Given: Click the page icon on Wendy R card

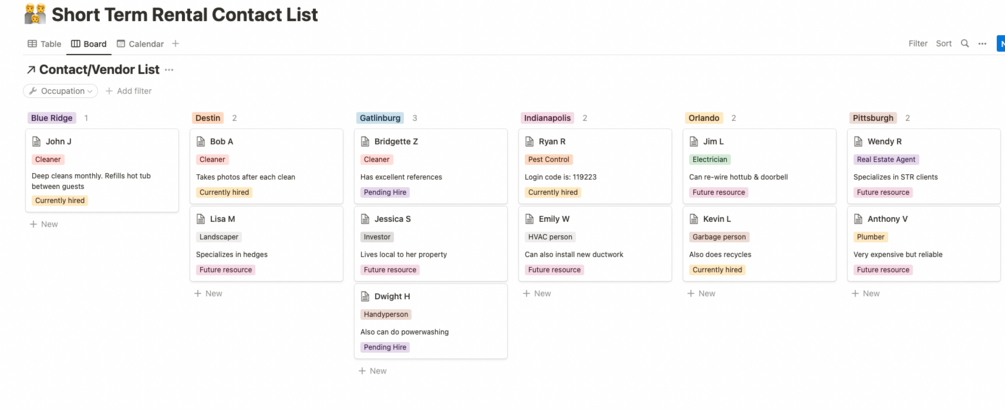Looking at the screenshot, I should point(858,142).
